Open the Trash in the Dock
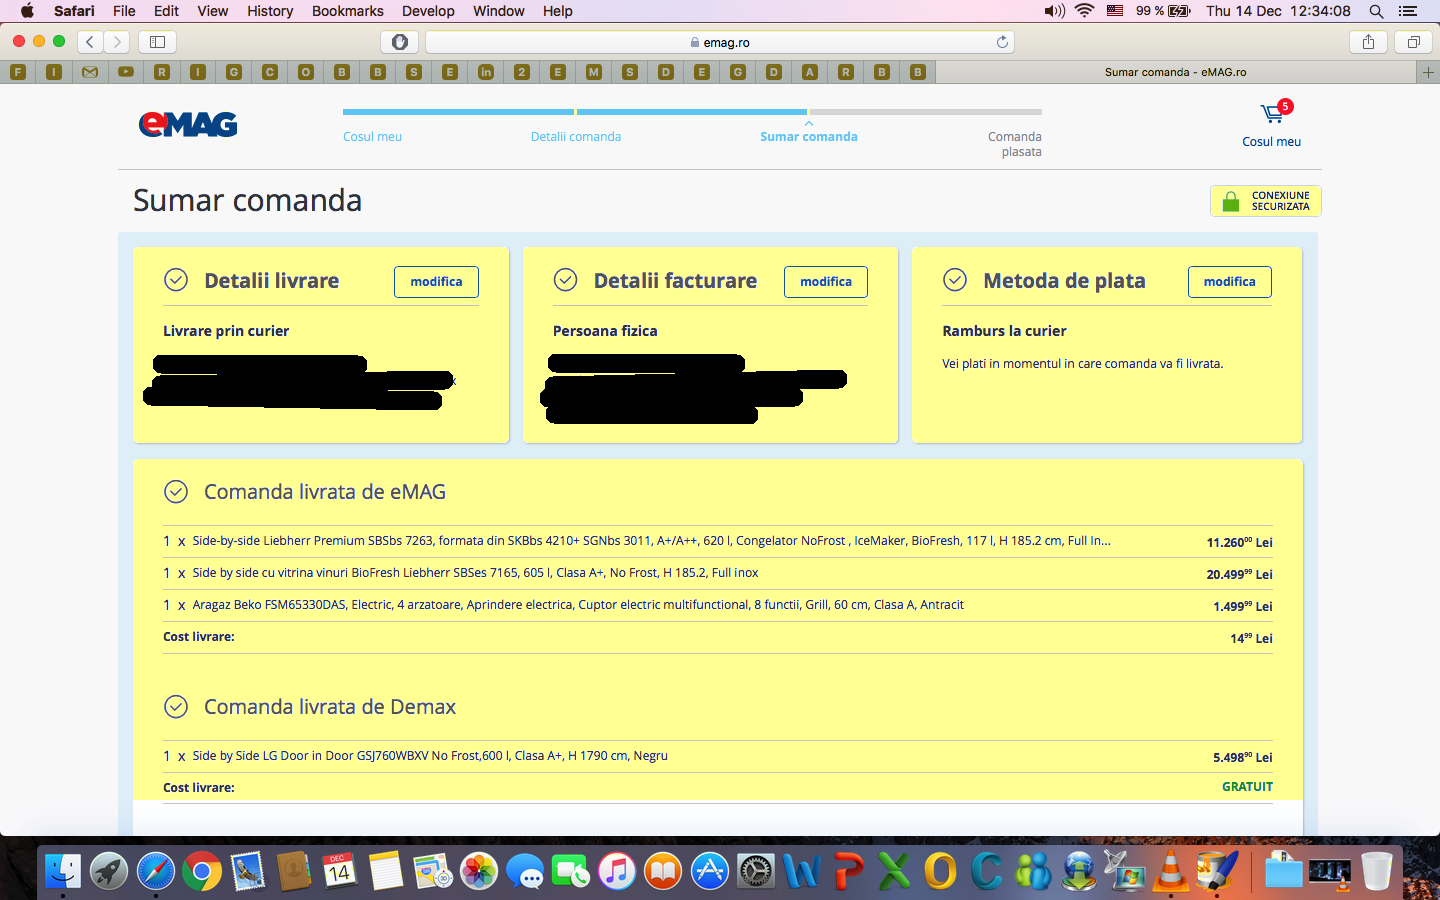This screenshot has height=900, width=1440. [1376, 871]
